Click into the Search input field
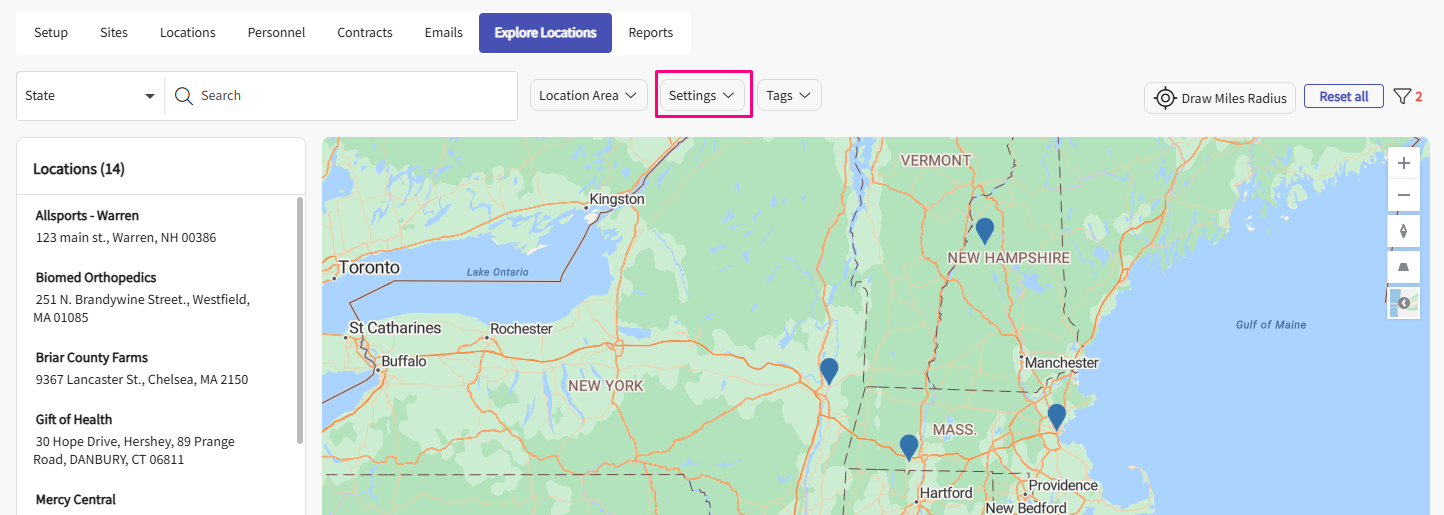 pyautogui.click(x=350, y=96)
